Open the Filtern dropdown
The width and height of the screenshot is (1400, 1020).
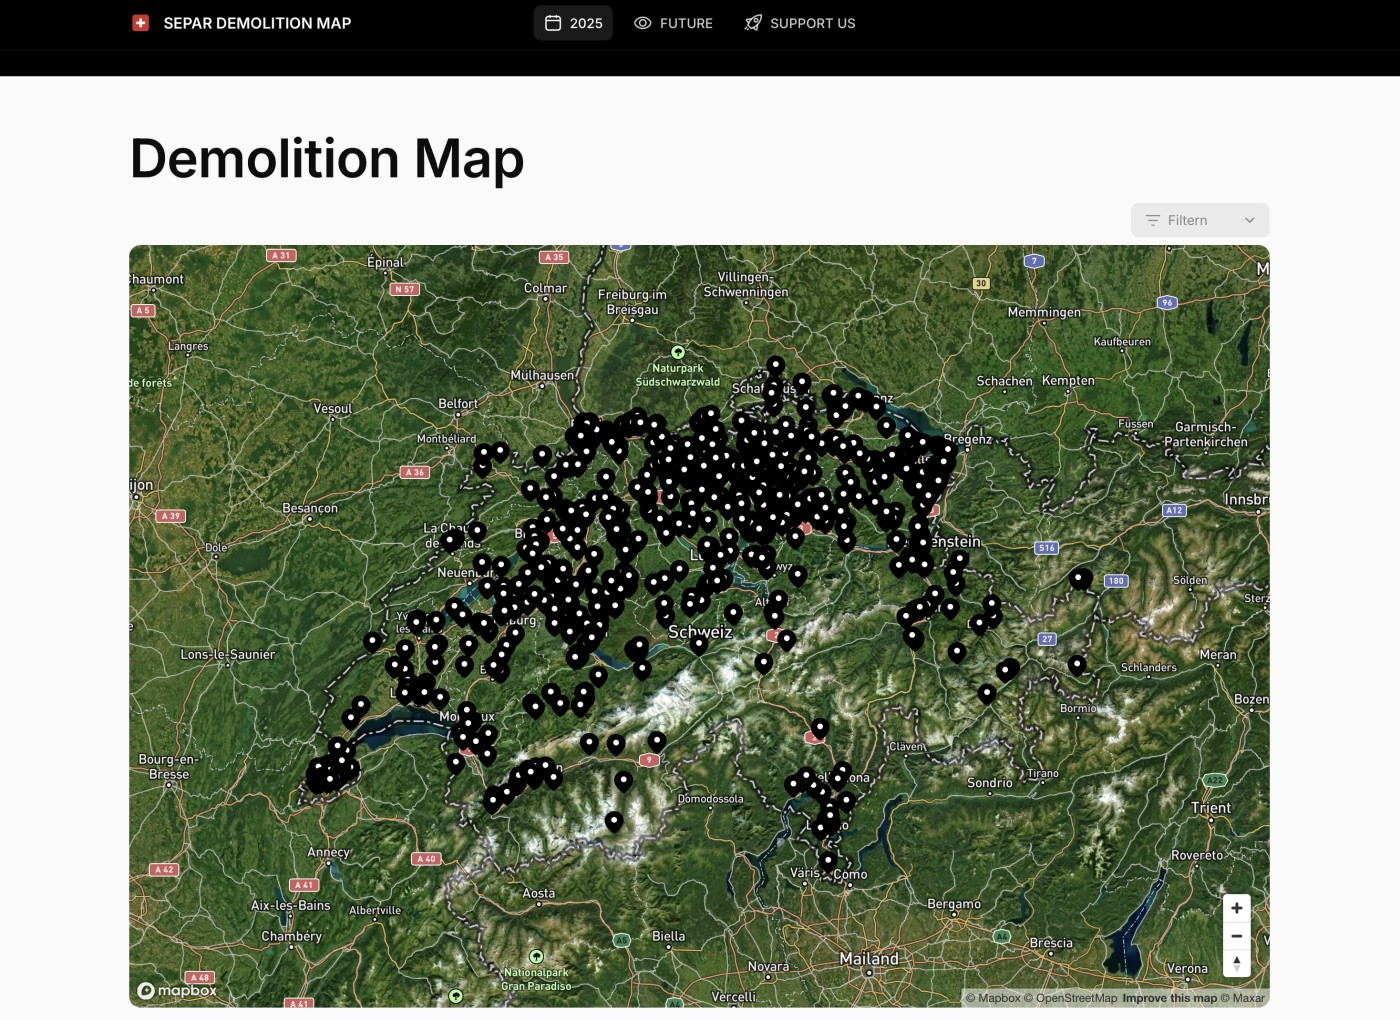[1199, 220]
